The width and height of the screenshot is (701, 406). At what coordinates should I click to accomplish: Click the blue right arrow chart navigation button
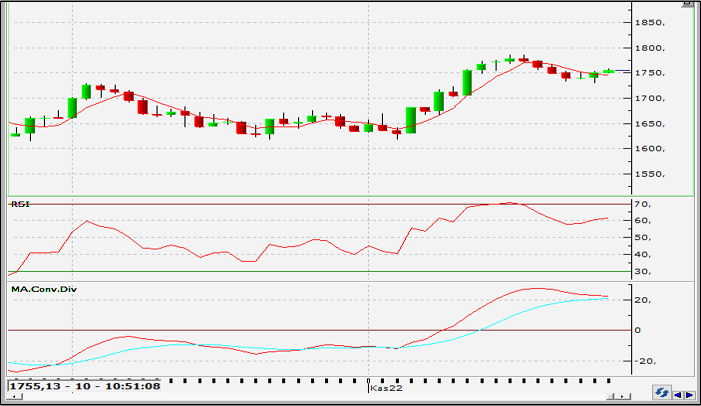(x=690, y=395)
